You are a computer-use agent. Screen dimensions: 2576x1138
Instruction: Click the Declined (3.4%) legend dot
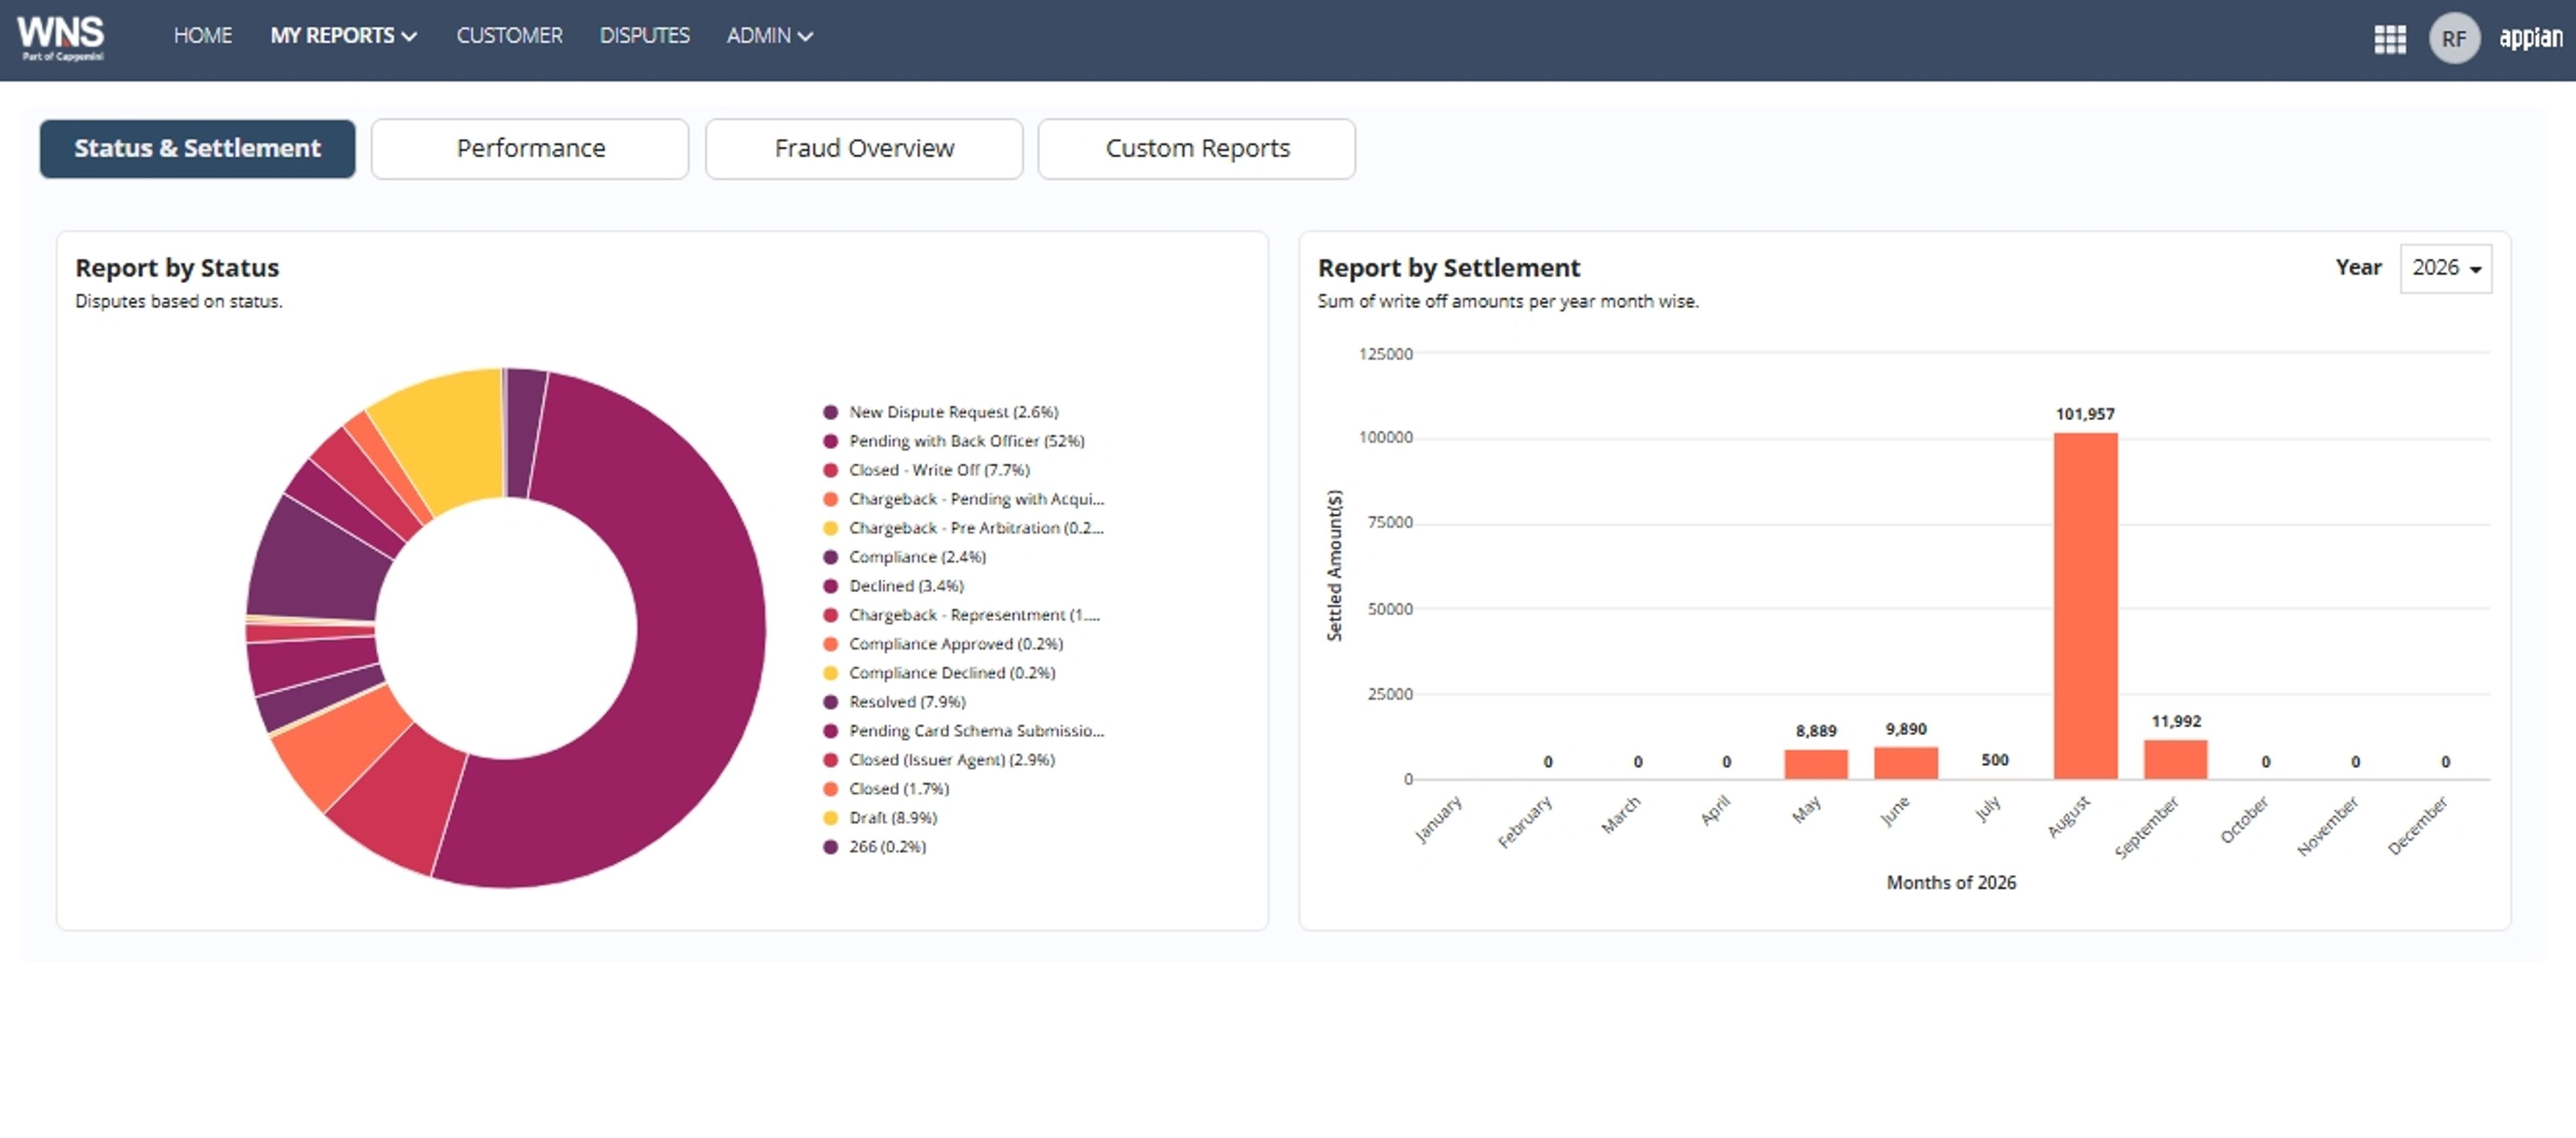[x=830, y=586]
